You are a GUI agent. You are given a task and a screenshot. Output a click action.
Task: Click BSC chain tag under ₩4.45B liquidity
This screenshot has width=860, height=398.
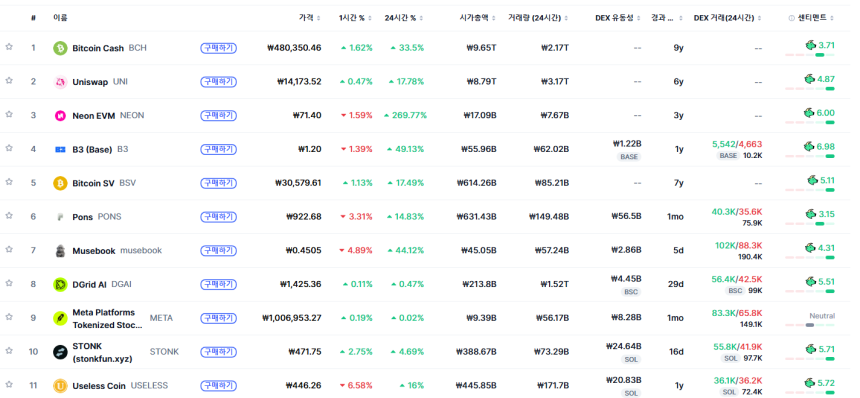coord(631,292)
